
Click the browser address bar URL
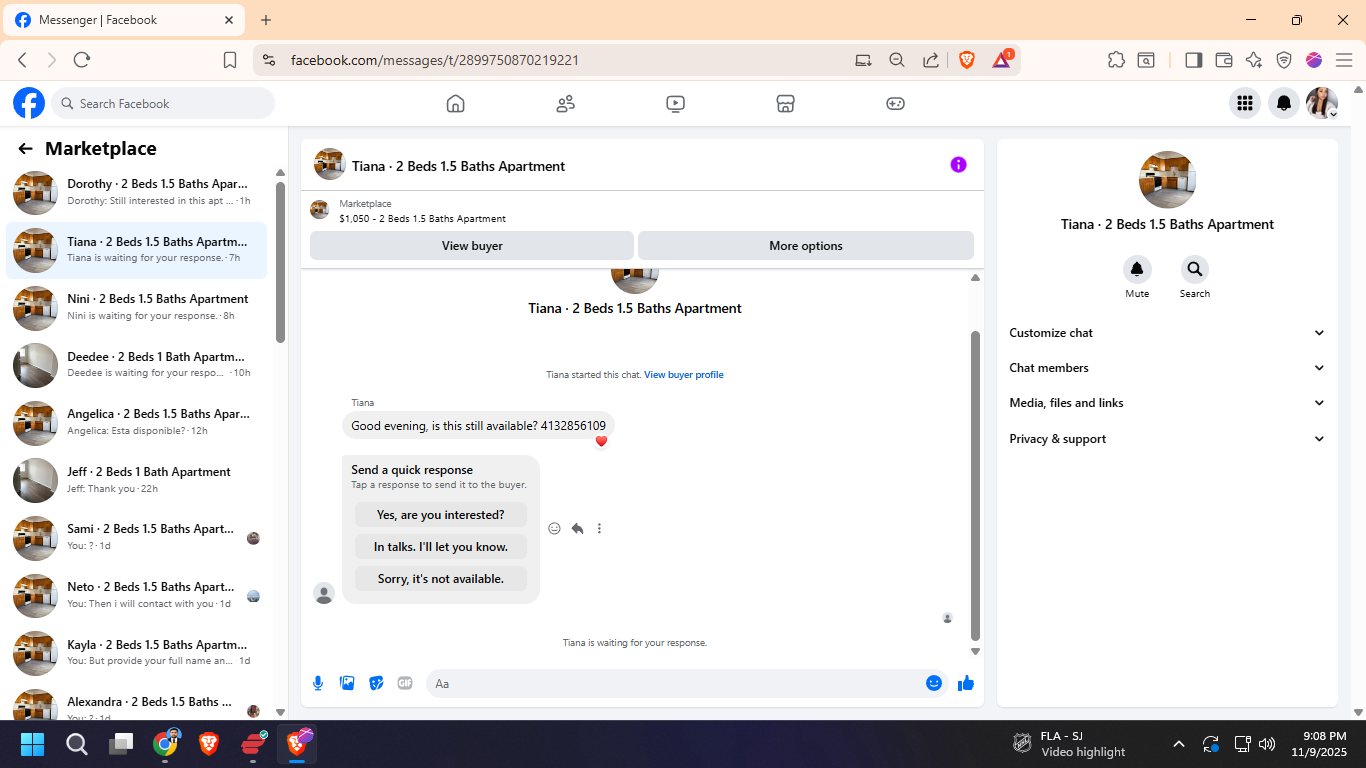[x=435, y=60]
